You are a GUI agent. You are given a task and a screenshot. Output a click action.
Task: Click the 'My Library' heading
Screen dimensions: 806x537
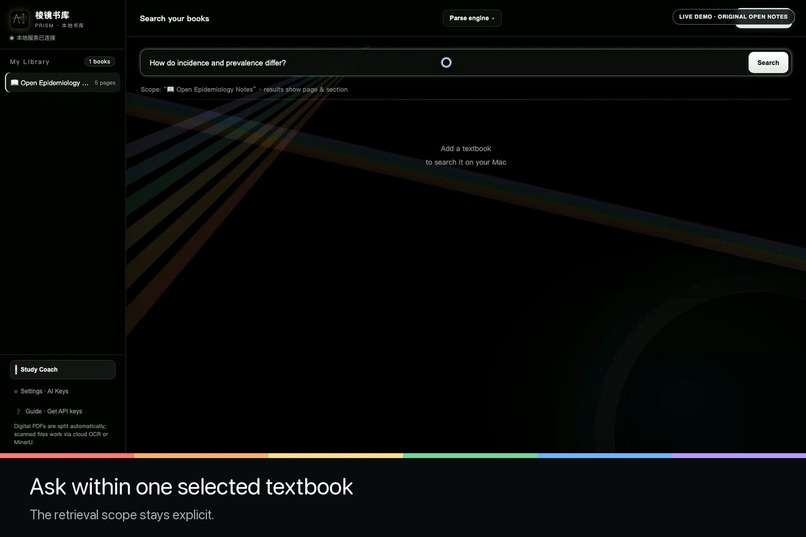pyautogui.click(x=30, y=62)
